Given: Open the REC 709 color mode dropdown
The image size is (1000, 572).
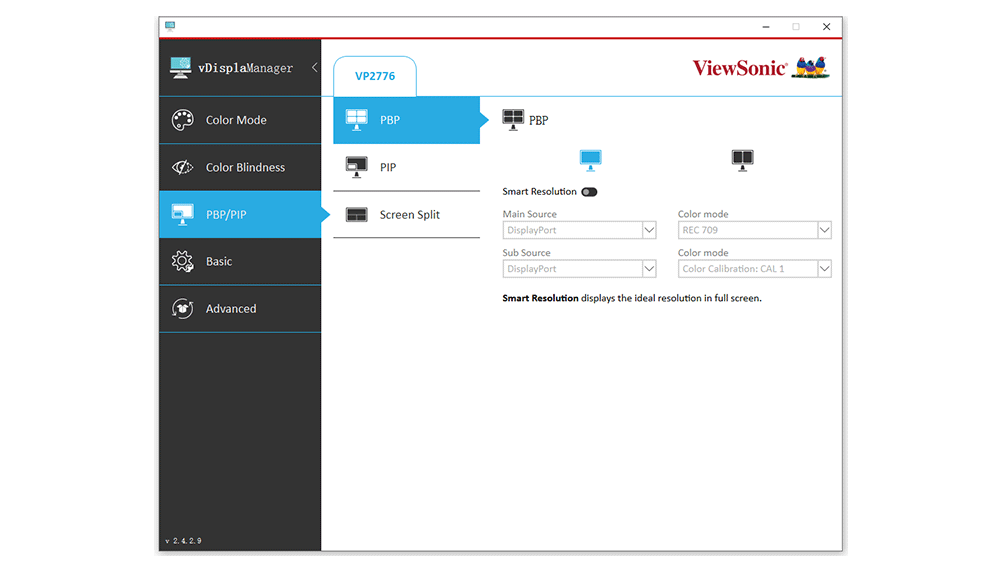Looking at the screenshot, I should click(x=754, y=230).
